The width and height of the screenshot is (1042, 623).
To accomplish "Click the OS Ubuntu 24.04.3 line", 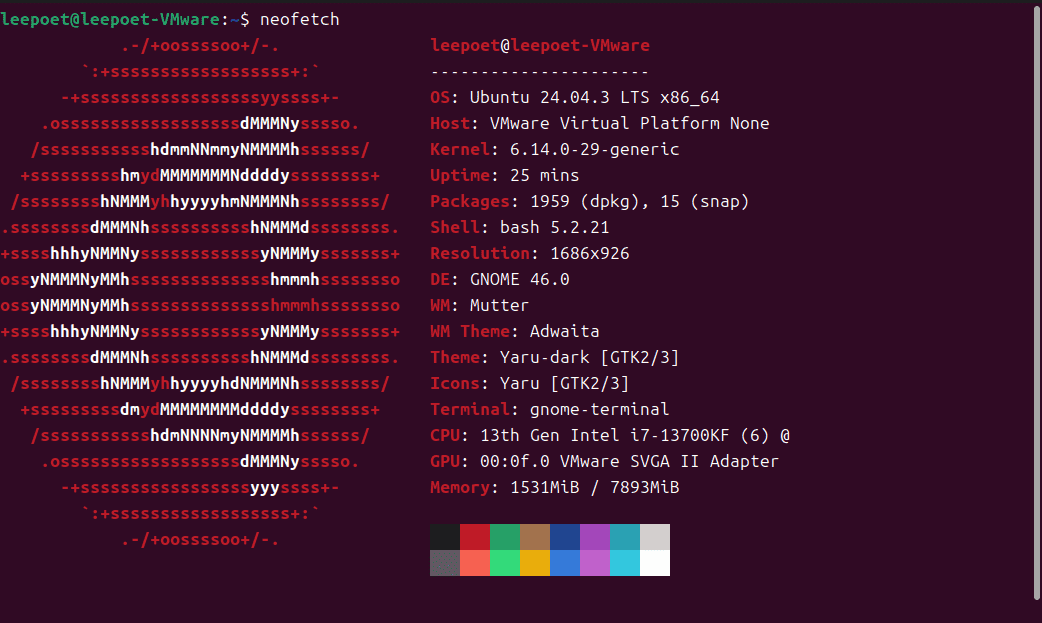I will [575, 98].
